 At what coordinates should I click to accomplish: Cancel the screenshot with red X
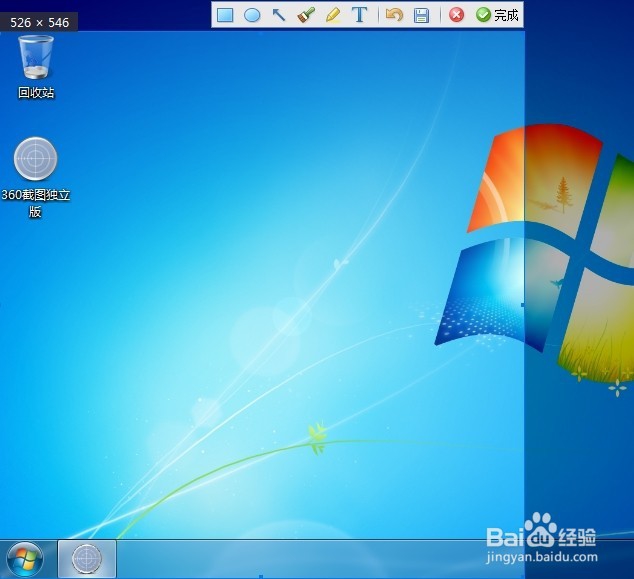tap(456, 15)
